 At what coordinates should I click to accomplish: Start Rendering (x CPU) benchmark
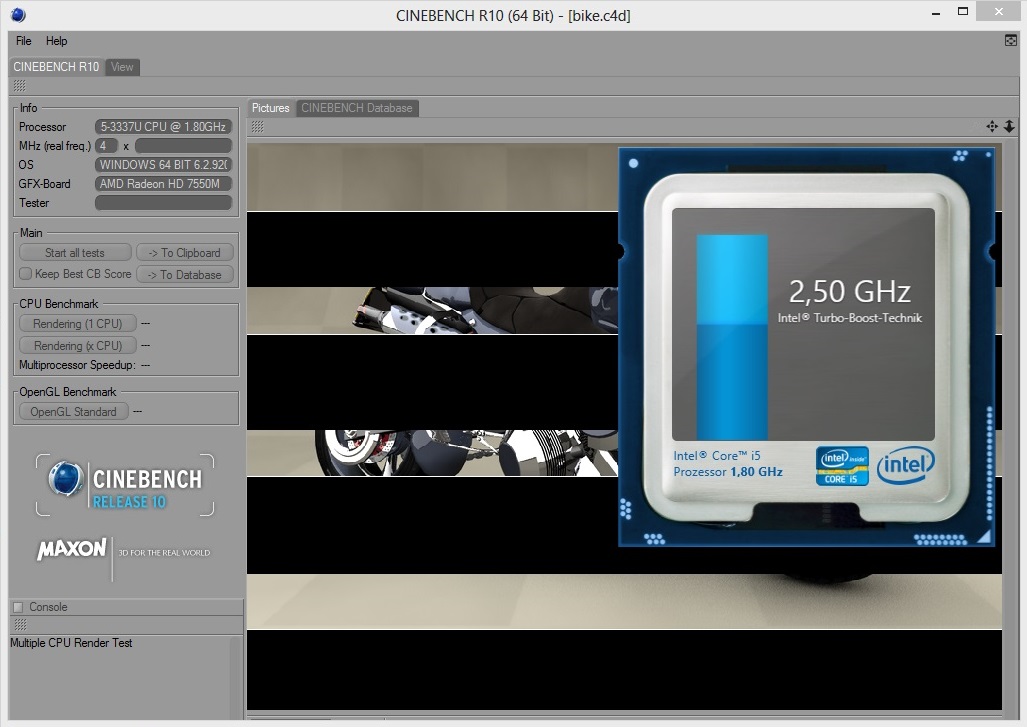tap(77, 345)
